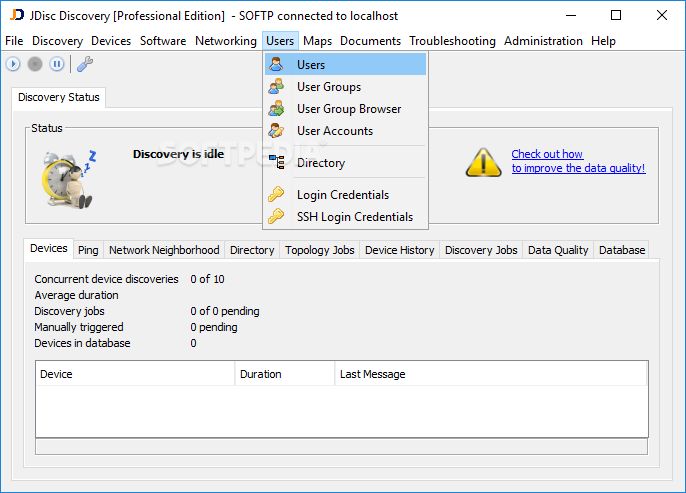Switch to the Discovery Jobs tab
Image resolution: width=686 pixels, height=493 pixels.
tap(481, 250)
